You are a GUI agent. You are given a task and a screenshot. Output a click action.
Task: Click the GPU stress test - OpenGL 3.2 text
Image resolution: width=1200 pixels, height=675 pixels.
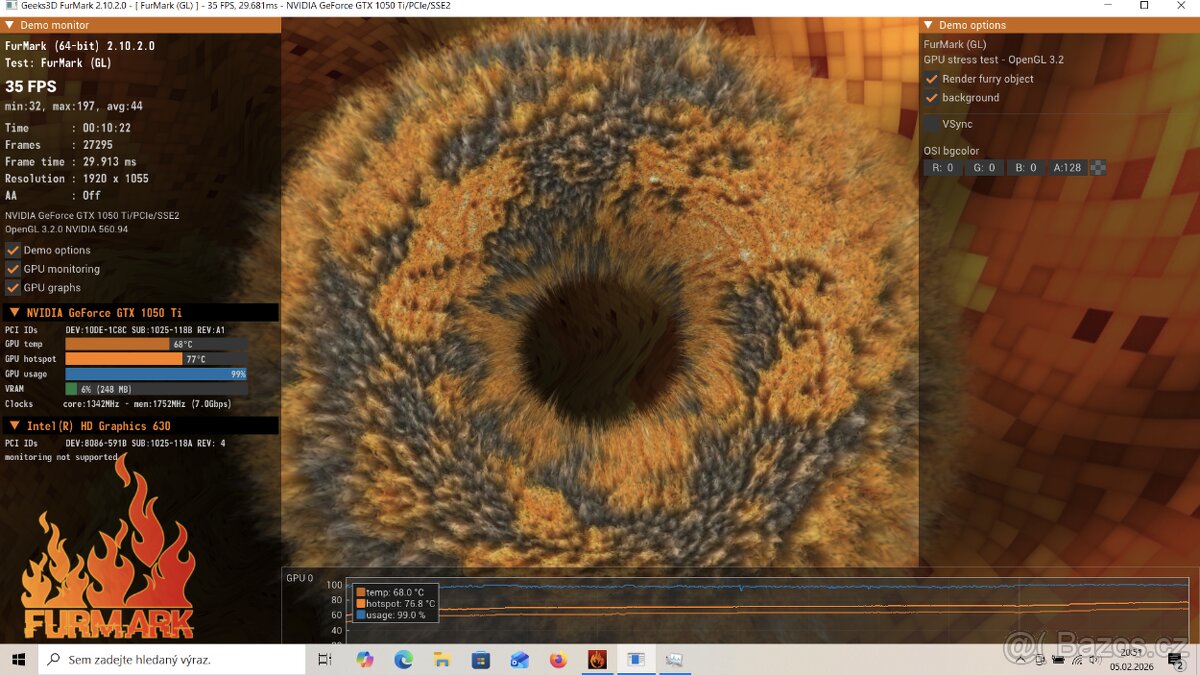994,60
